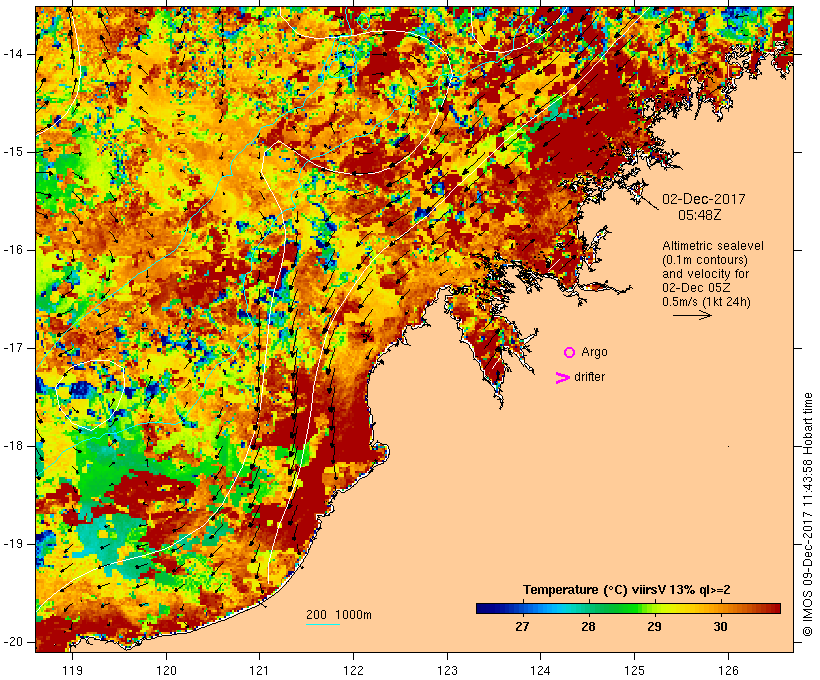Click the drifter legend label
The width and height of the screenshot is (820, 680).
click(589, 377)
